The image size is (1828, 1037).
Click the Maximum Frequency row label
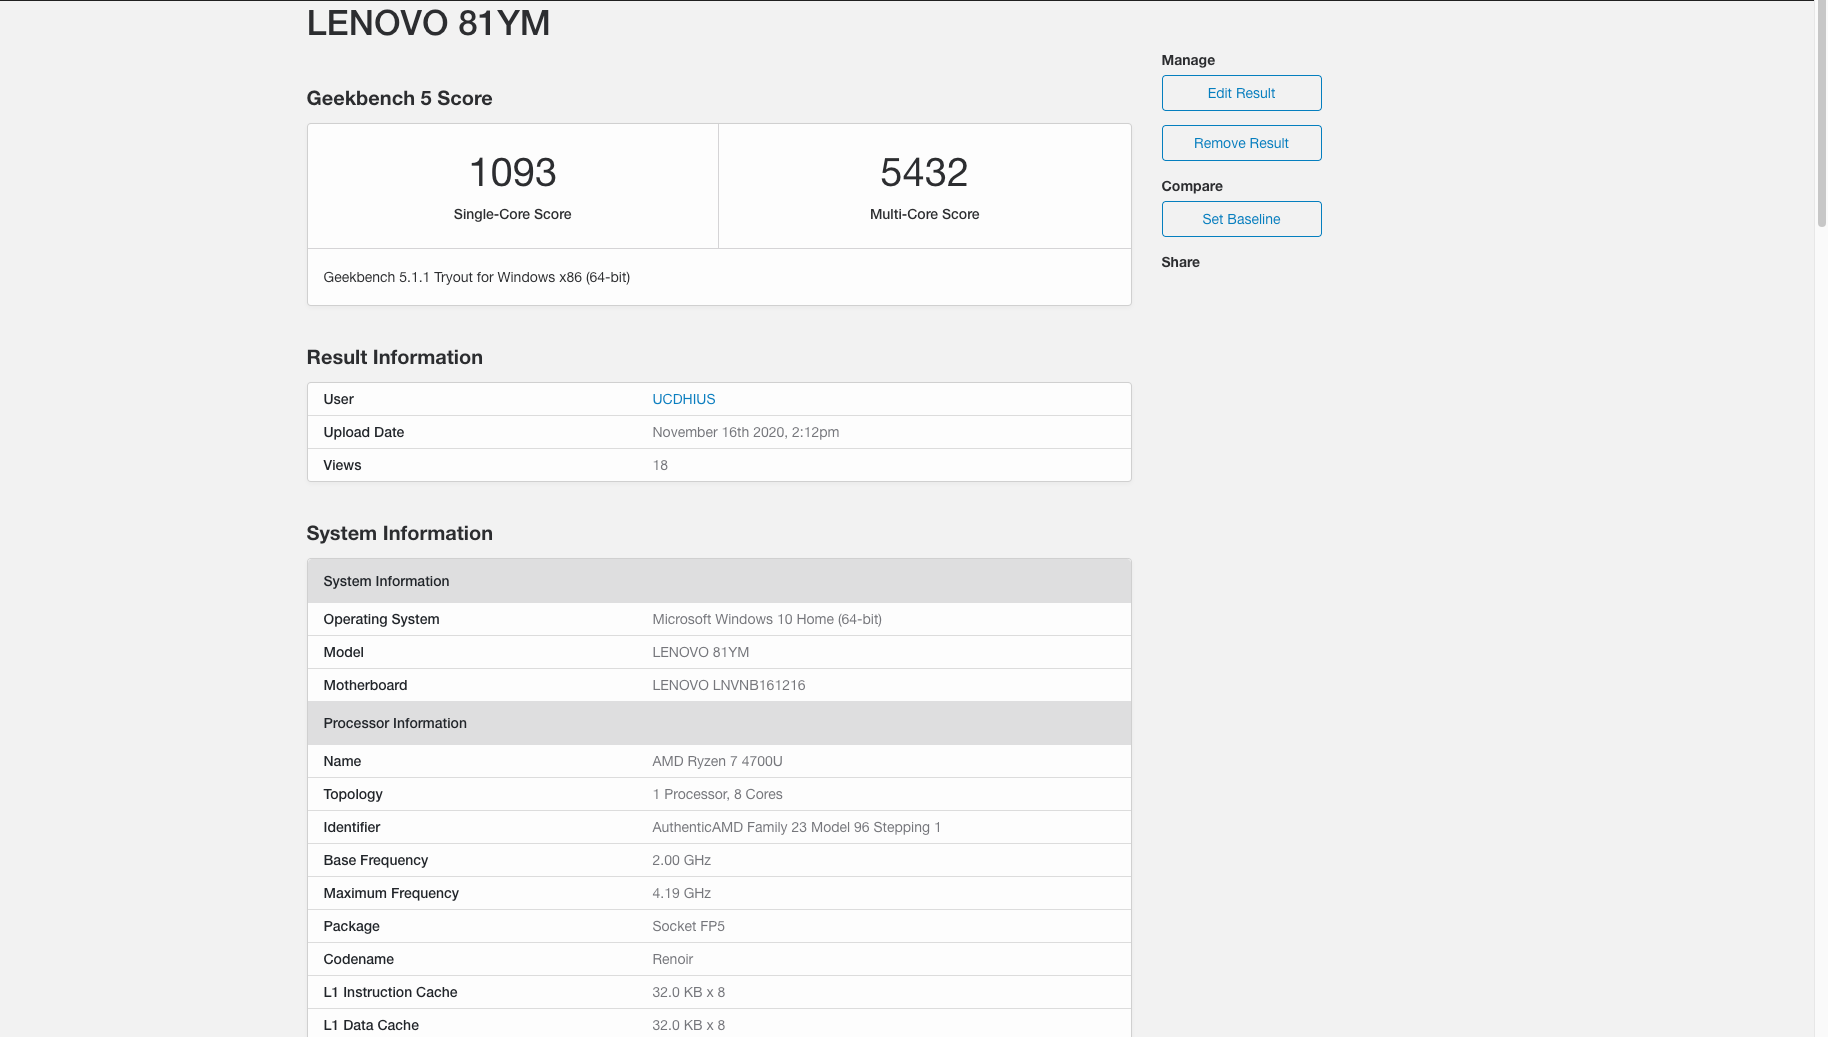(x=391, y=893)
